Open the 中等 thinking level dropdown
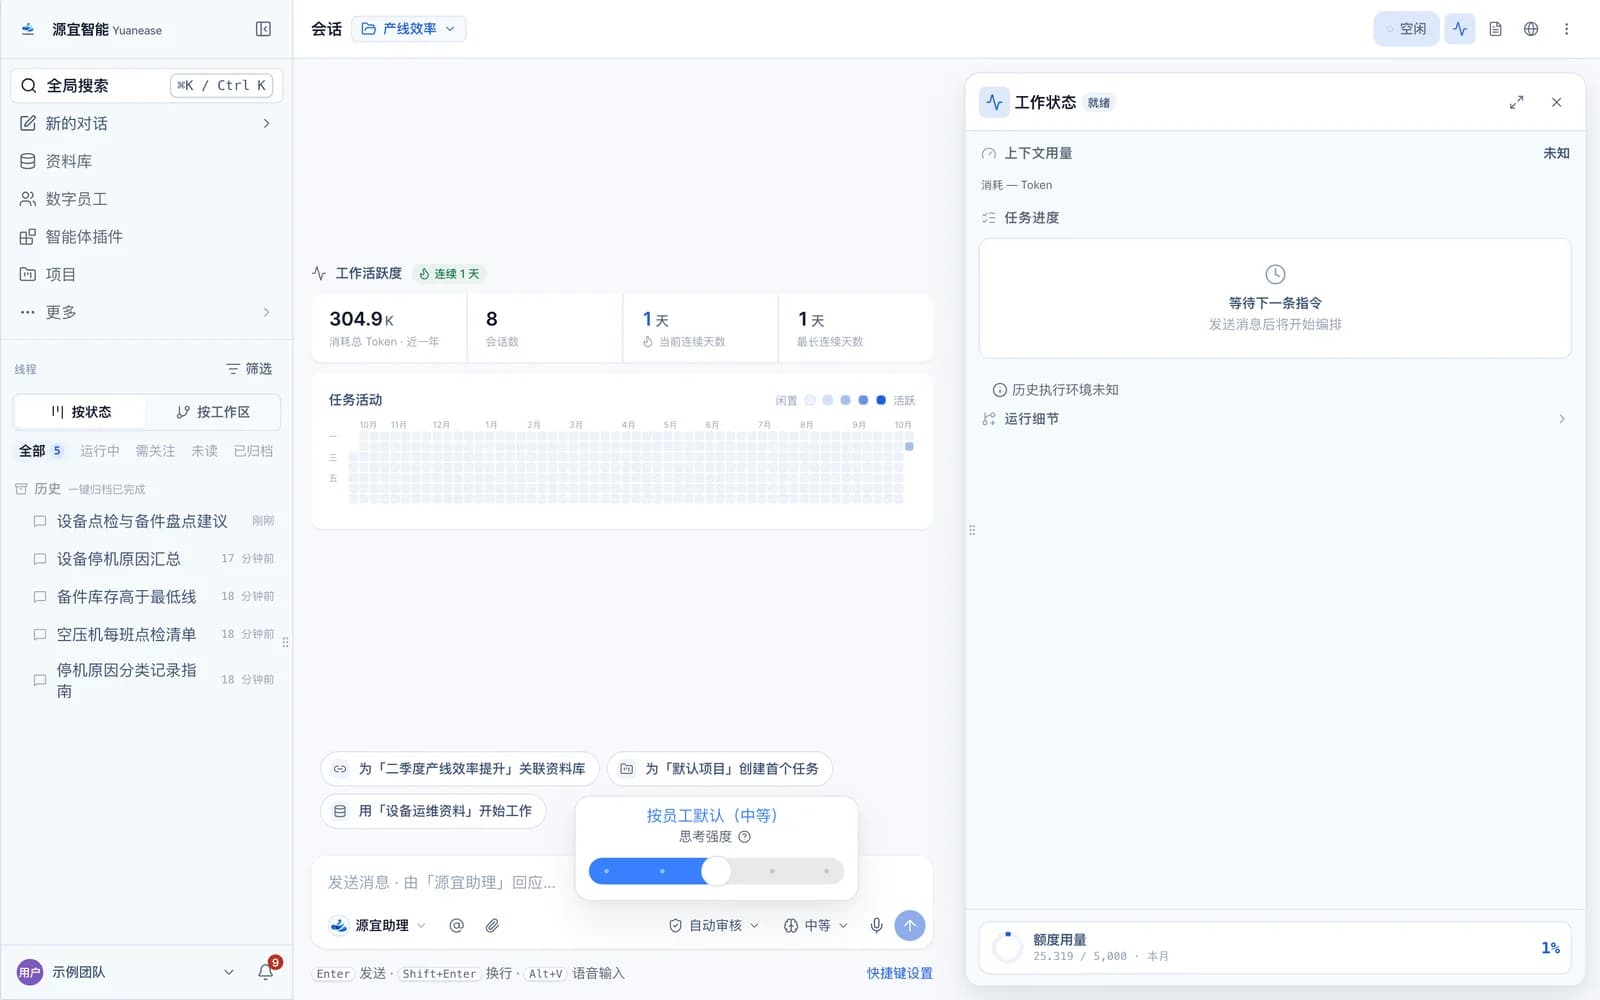The height and width of the screenshot is (1000, 1600). pyautogui.click(x=816, y=926)
